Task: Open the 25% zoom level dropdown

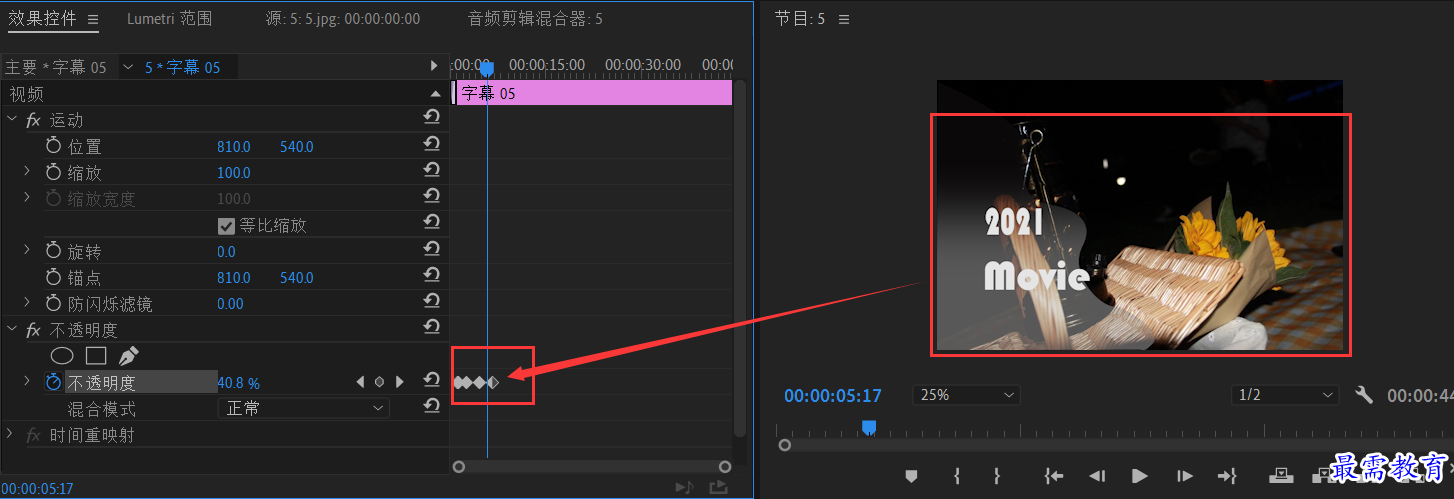Action: (x=965, y=395)
